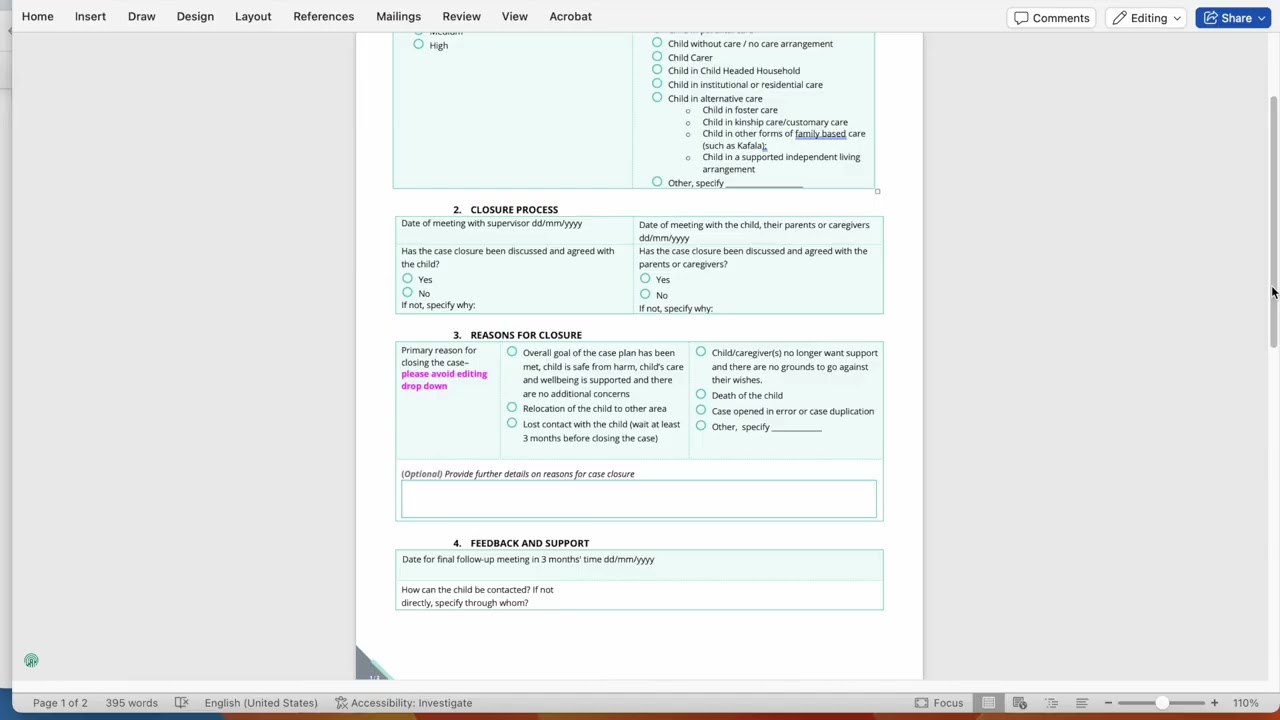This screenshot has width=1280, height=720.
Task: Click the Editing pencil icon
Action: (x=1120, y=18)
